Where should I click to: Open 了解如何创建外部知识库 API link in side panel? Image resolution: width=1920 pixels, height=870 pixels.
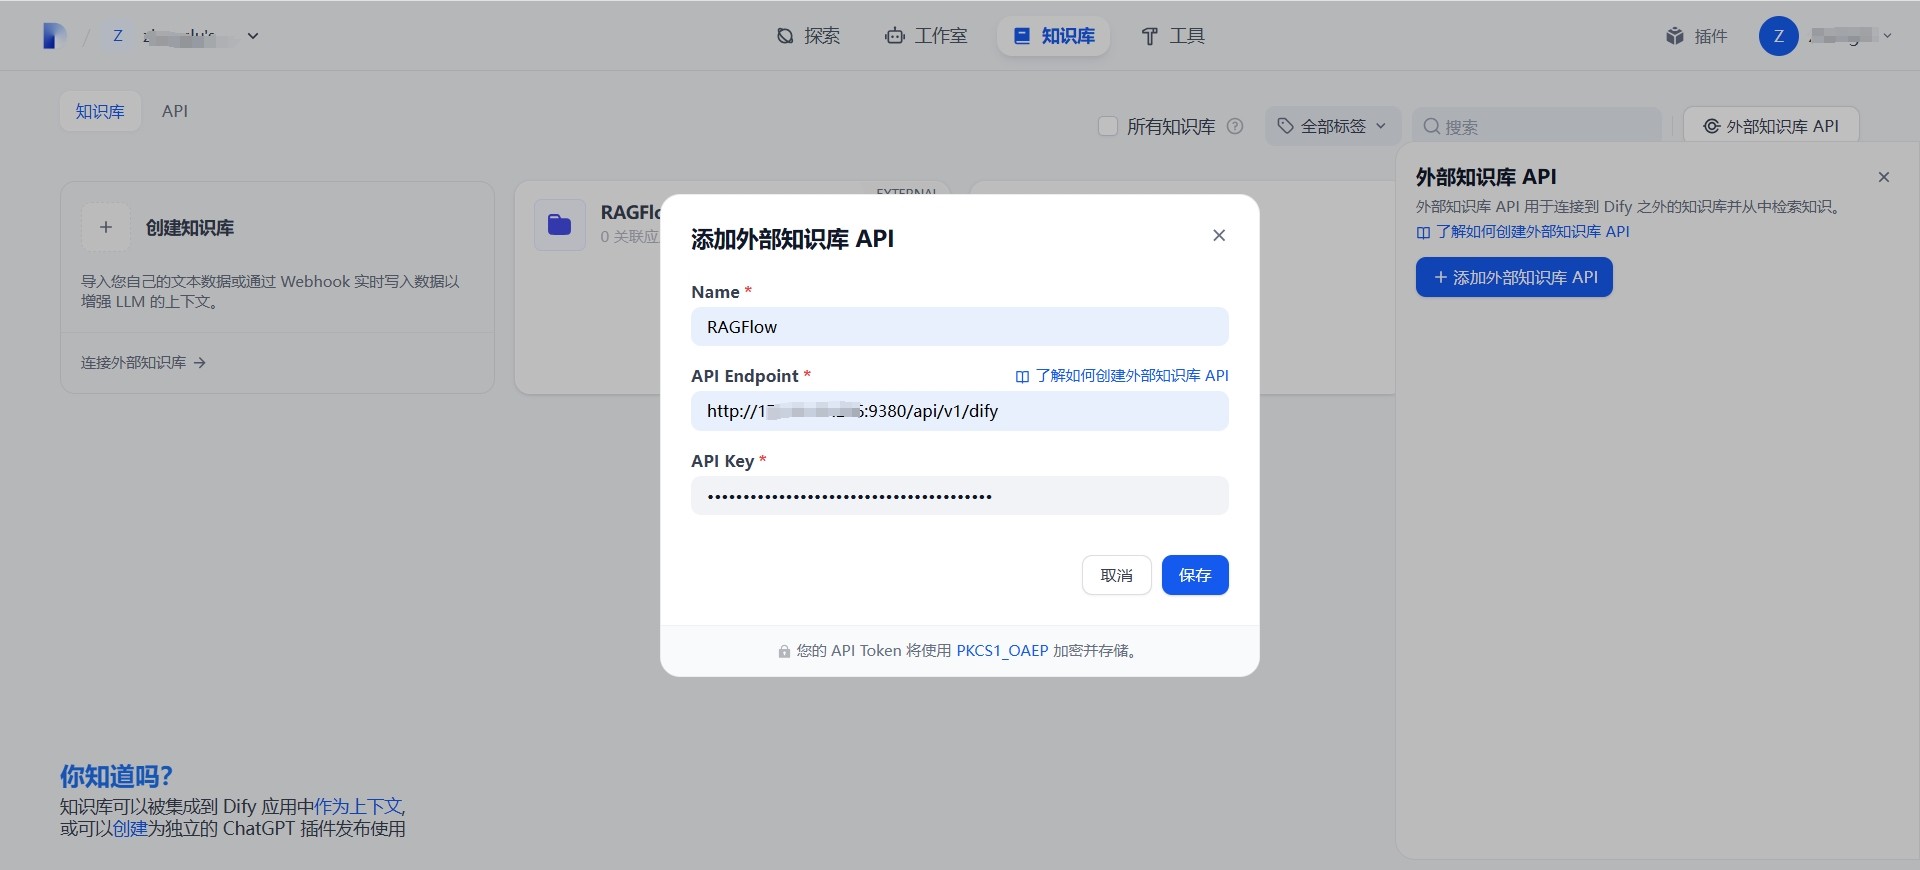pyautogui.click(x=1523, y=232)
